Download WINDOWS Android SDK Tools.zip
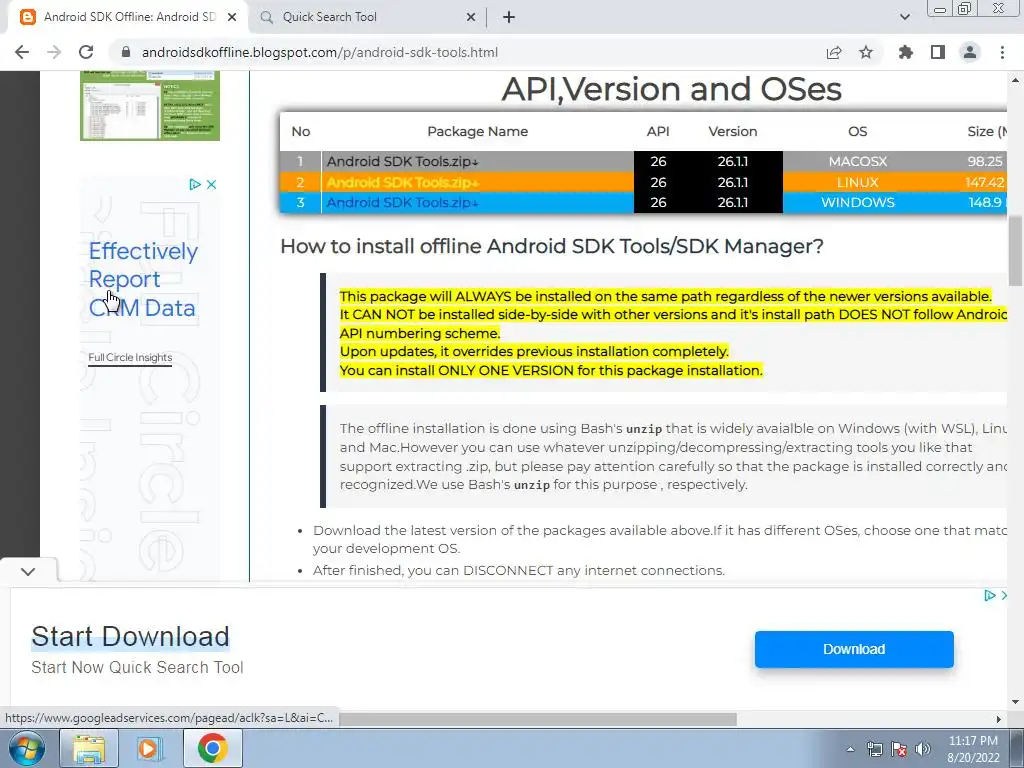1024x768 pixels. [x=402, y=202]
